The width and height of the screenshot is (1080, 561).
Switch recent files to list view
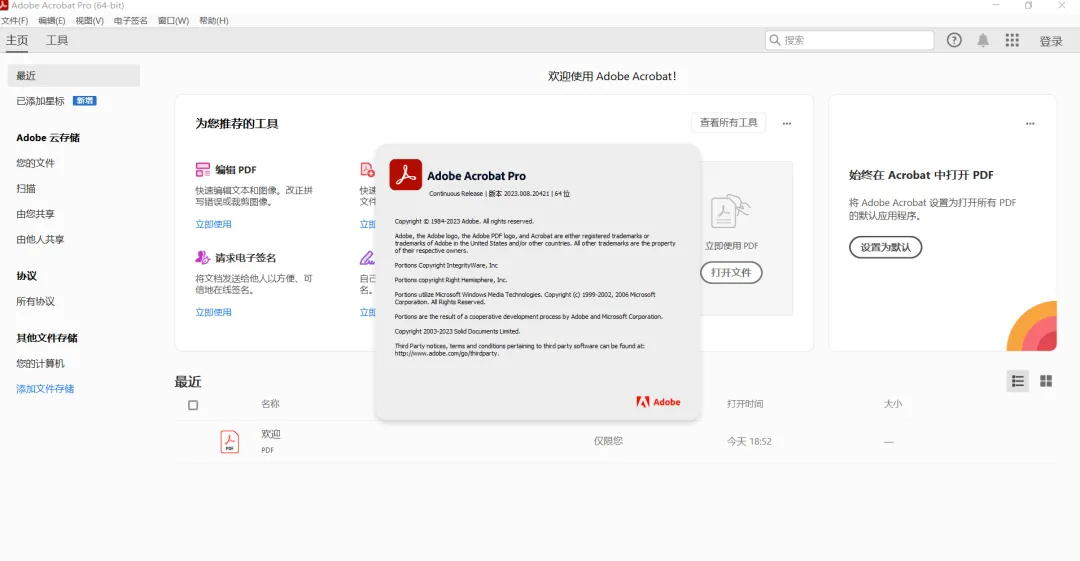click(x=1017, y=381)
